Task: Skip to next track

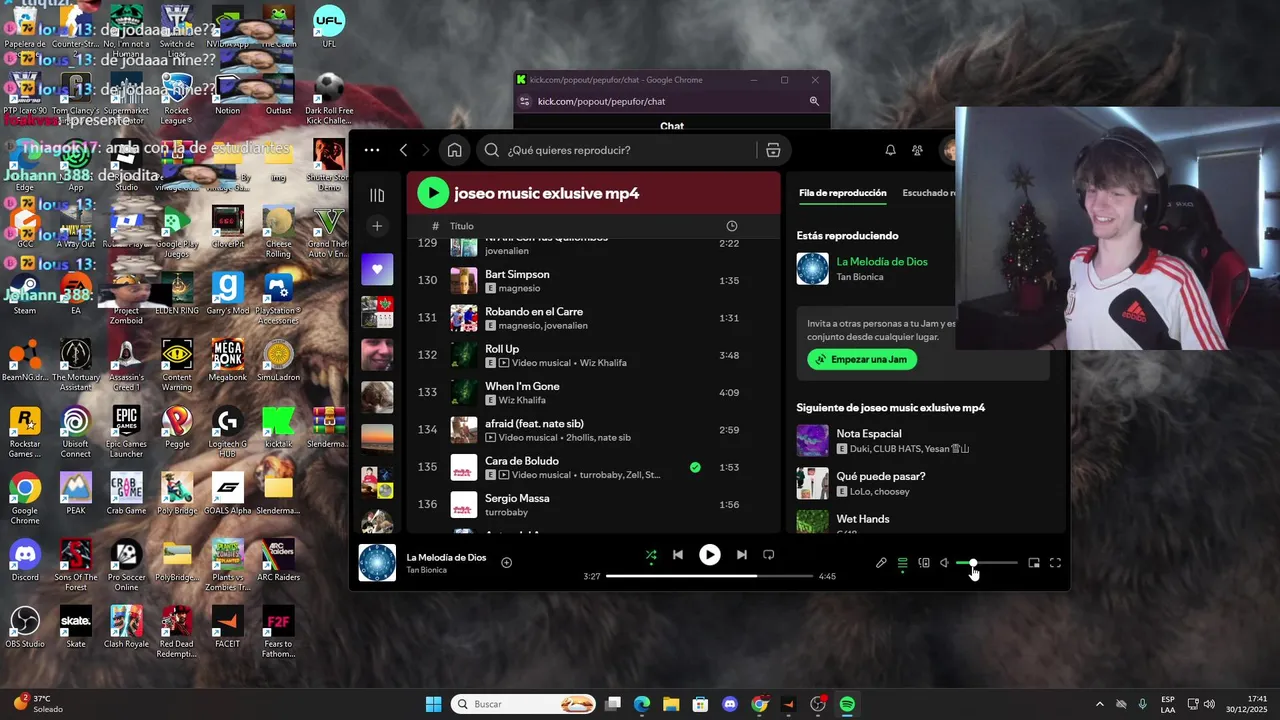Action: (741, 555)
